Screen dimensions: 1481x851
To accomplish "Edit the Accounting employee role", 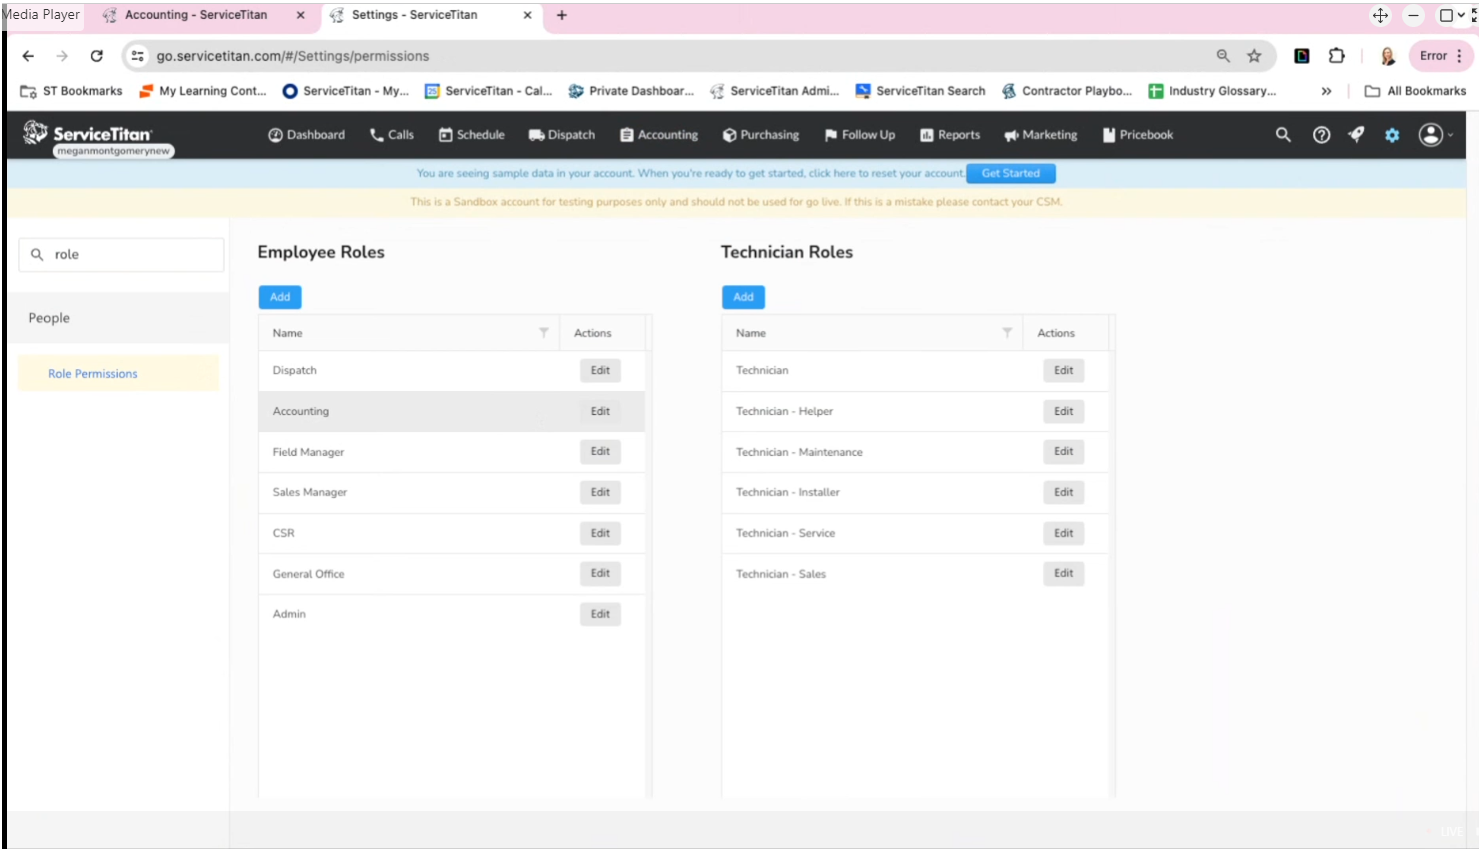I will [x=600, y=411].
